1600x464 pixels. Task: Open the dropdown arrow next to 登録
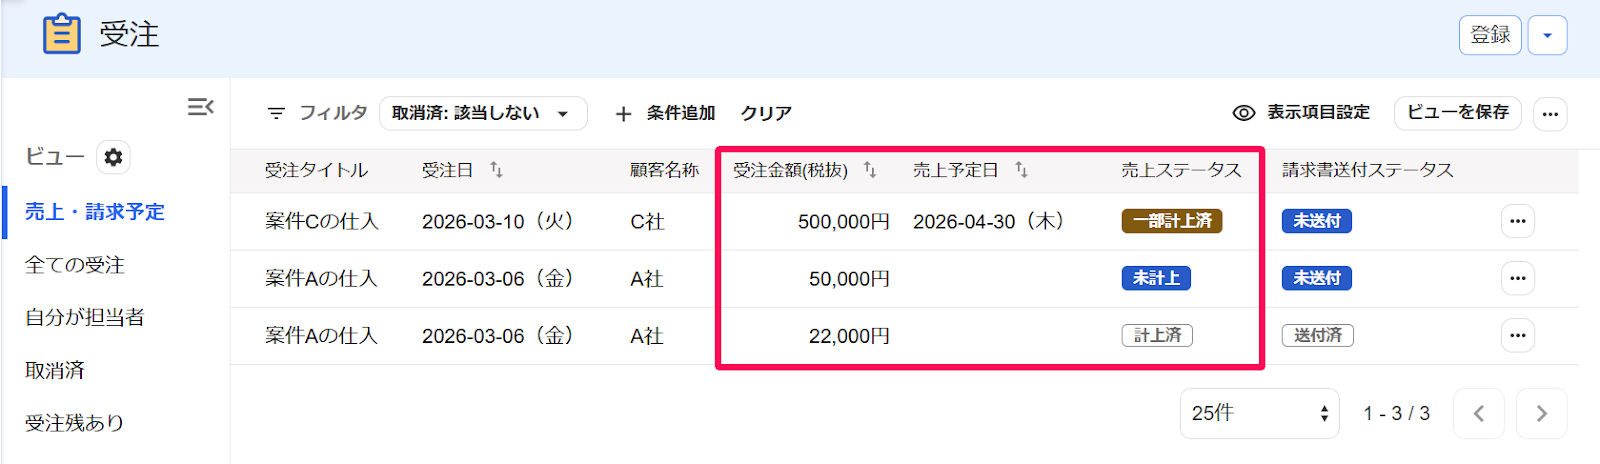[1547, 35]
